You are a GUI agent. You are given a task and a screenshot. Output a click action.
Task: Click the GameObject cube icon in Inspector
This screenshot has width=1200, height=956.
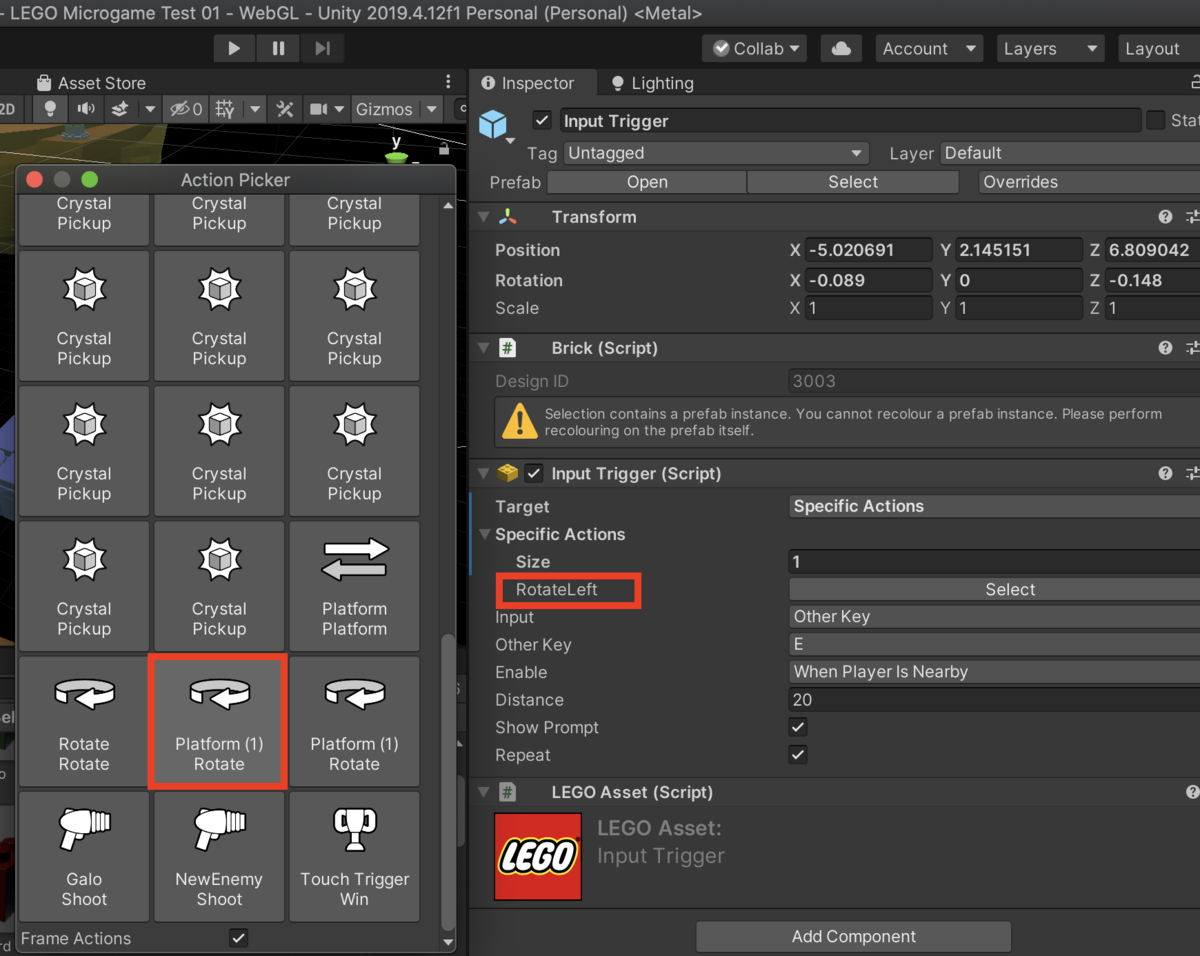tap(493, 124)
